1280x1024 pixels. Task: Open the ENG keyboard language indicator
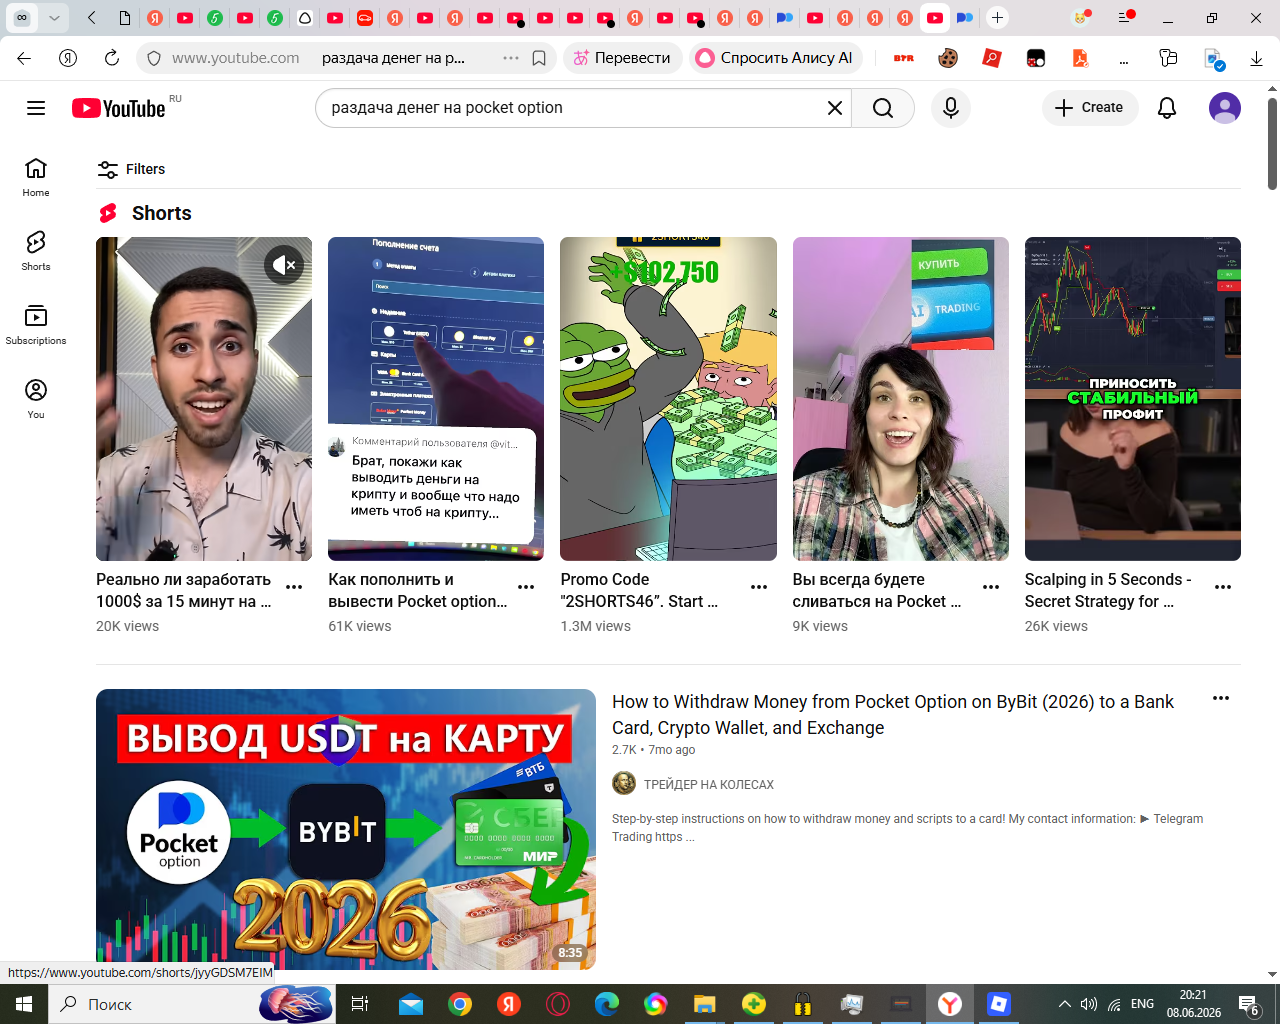click(1142, 1004)
